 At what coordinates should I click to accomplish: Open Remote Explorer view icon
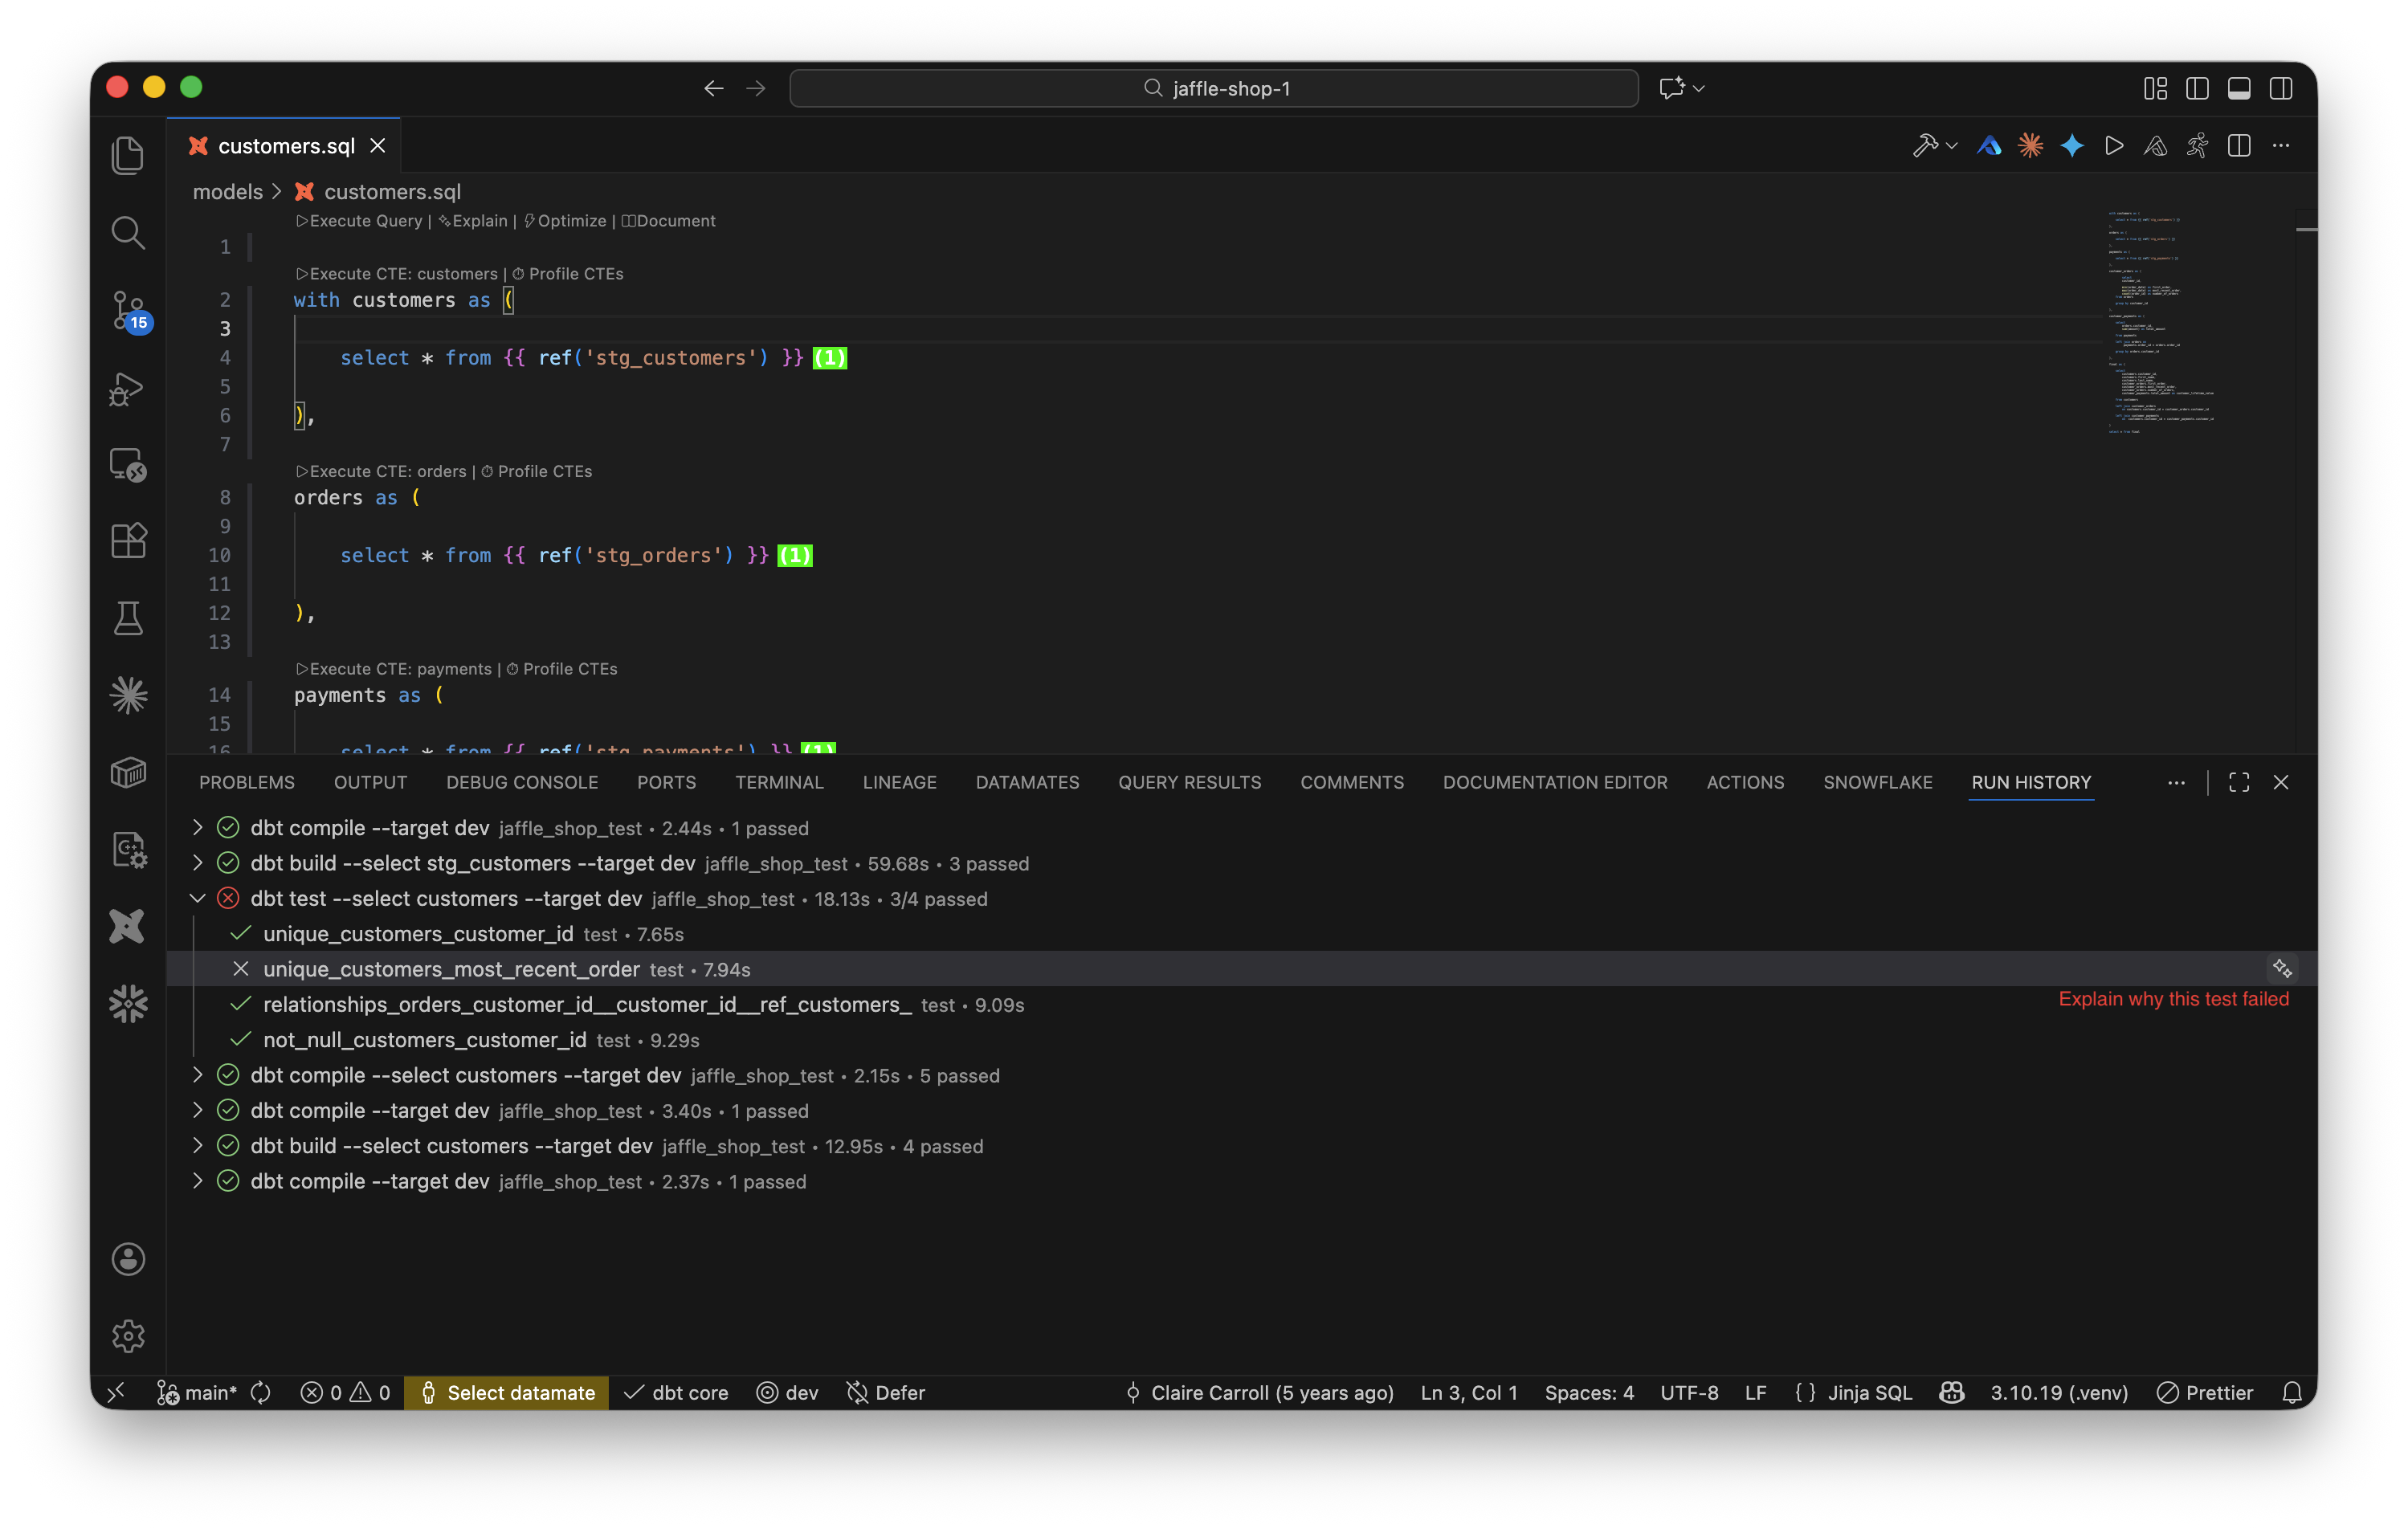(x=128, y=465)
